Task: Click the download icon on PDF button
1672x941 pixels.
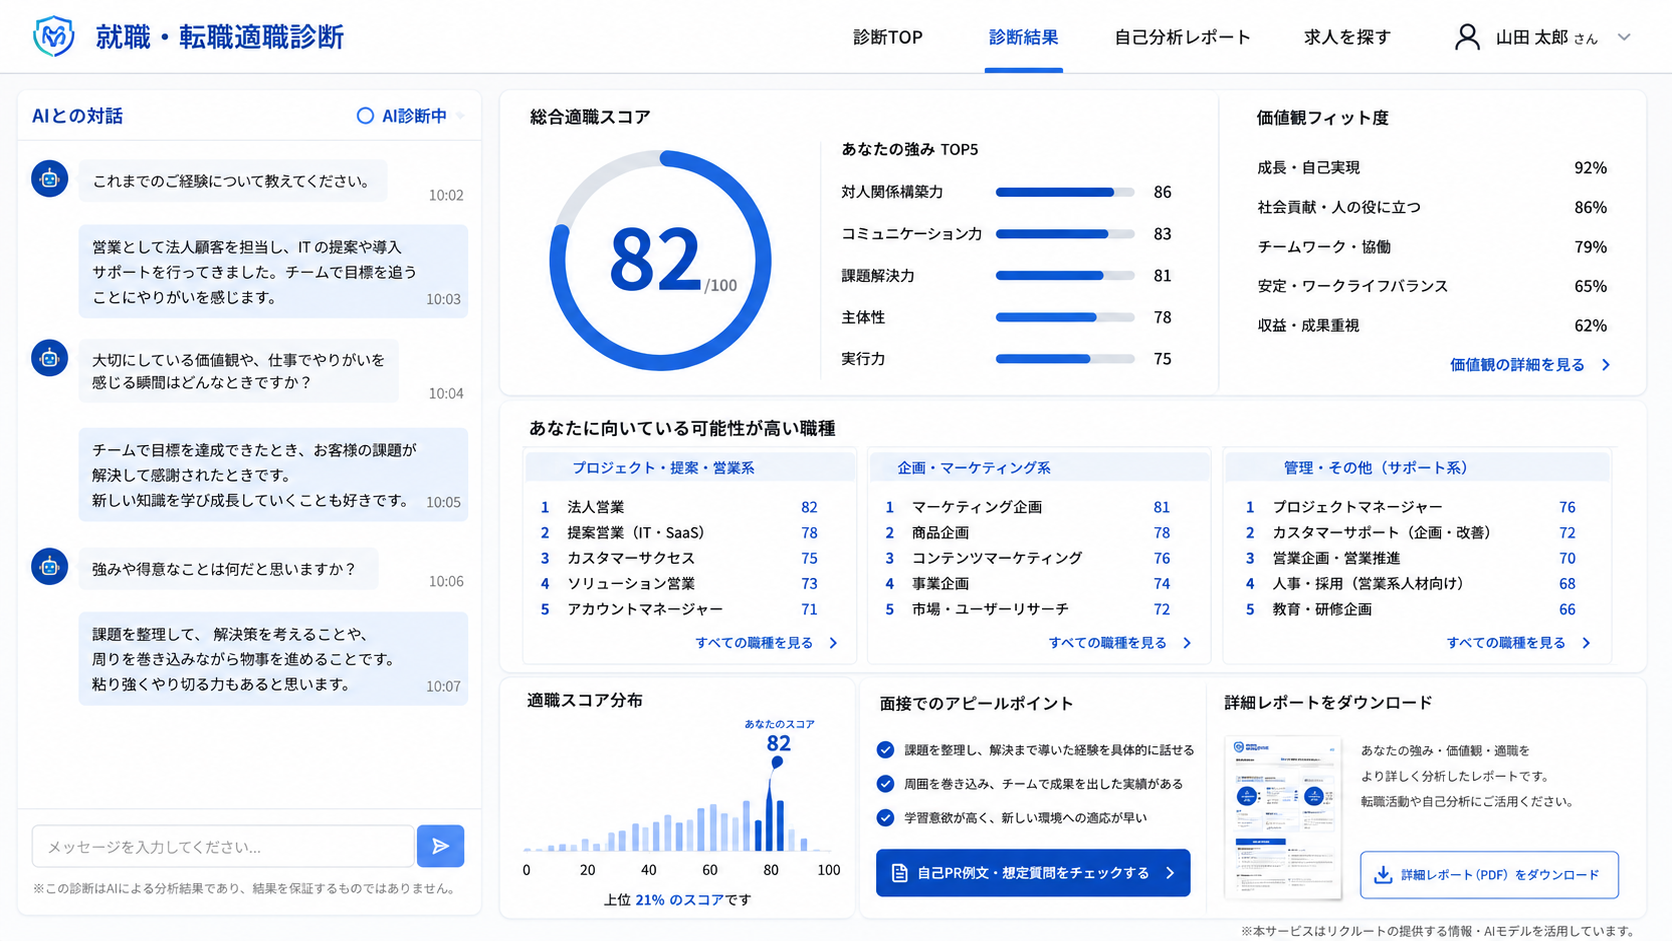Action: pyautogui.click(x=1383, y=875)
